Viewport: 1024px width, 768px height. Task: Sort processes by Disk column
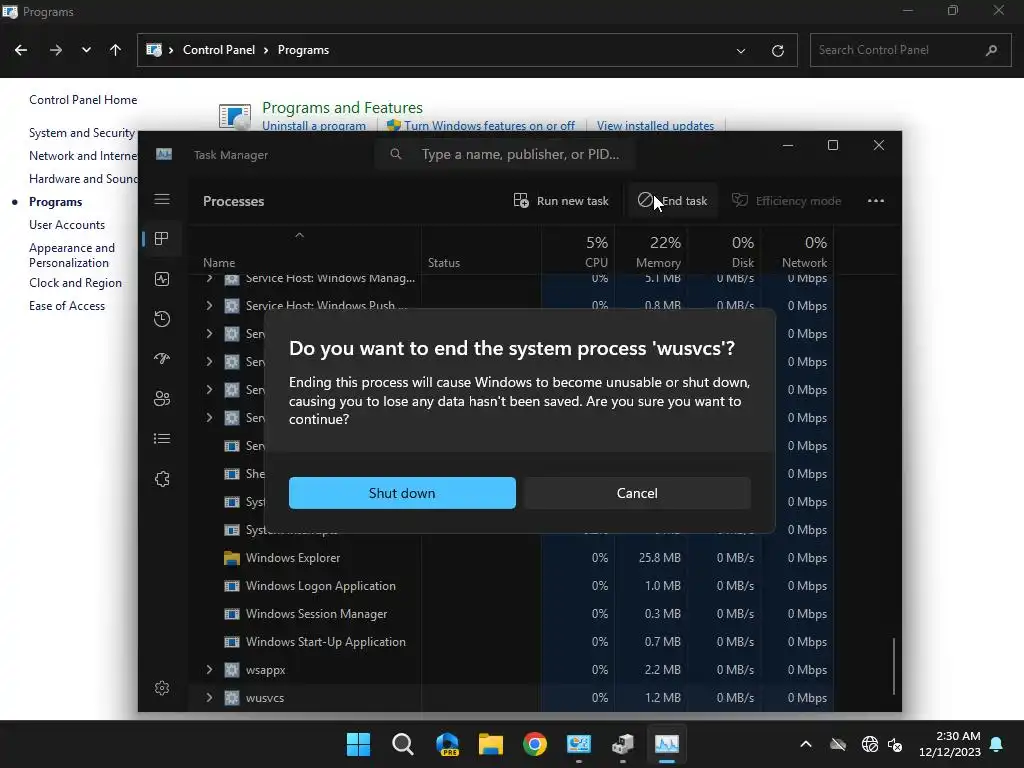point(724,251)
